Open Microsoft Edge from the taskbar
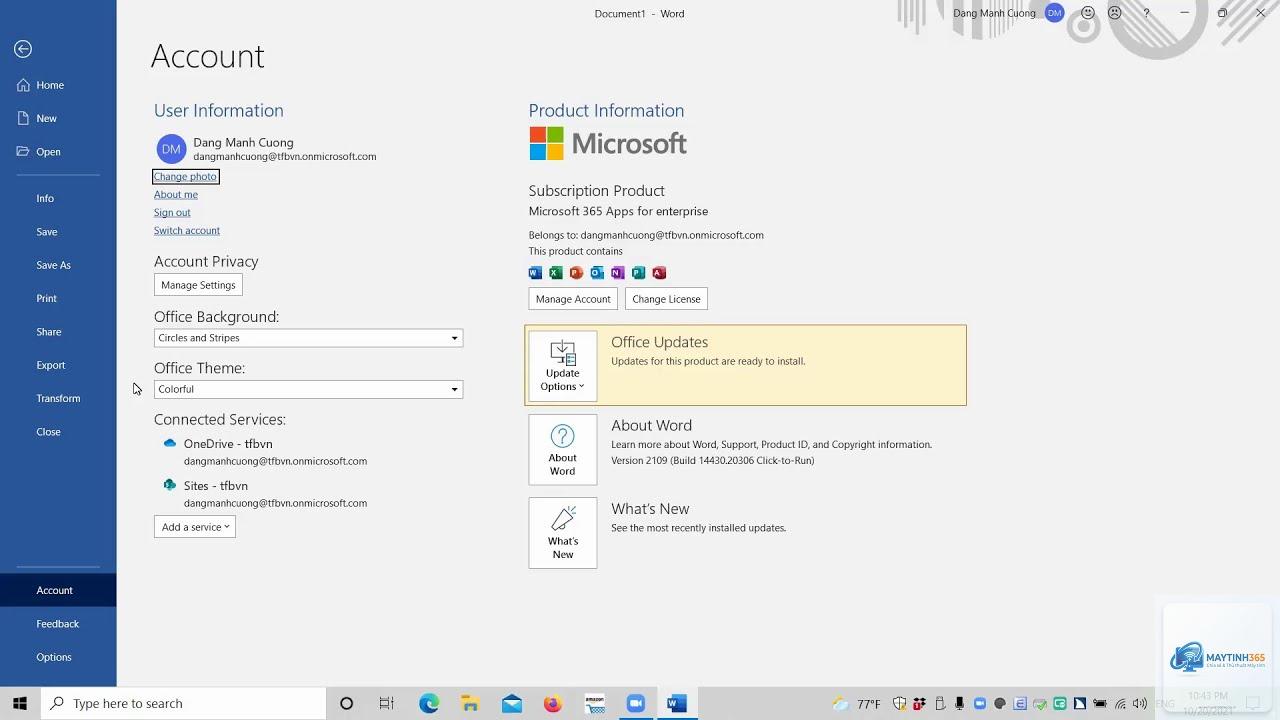This screenshot has width=1280, height=720. (429, 704)
